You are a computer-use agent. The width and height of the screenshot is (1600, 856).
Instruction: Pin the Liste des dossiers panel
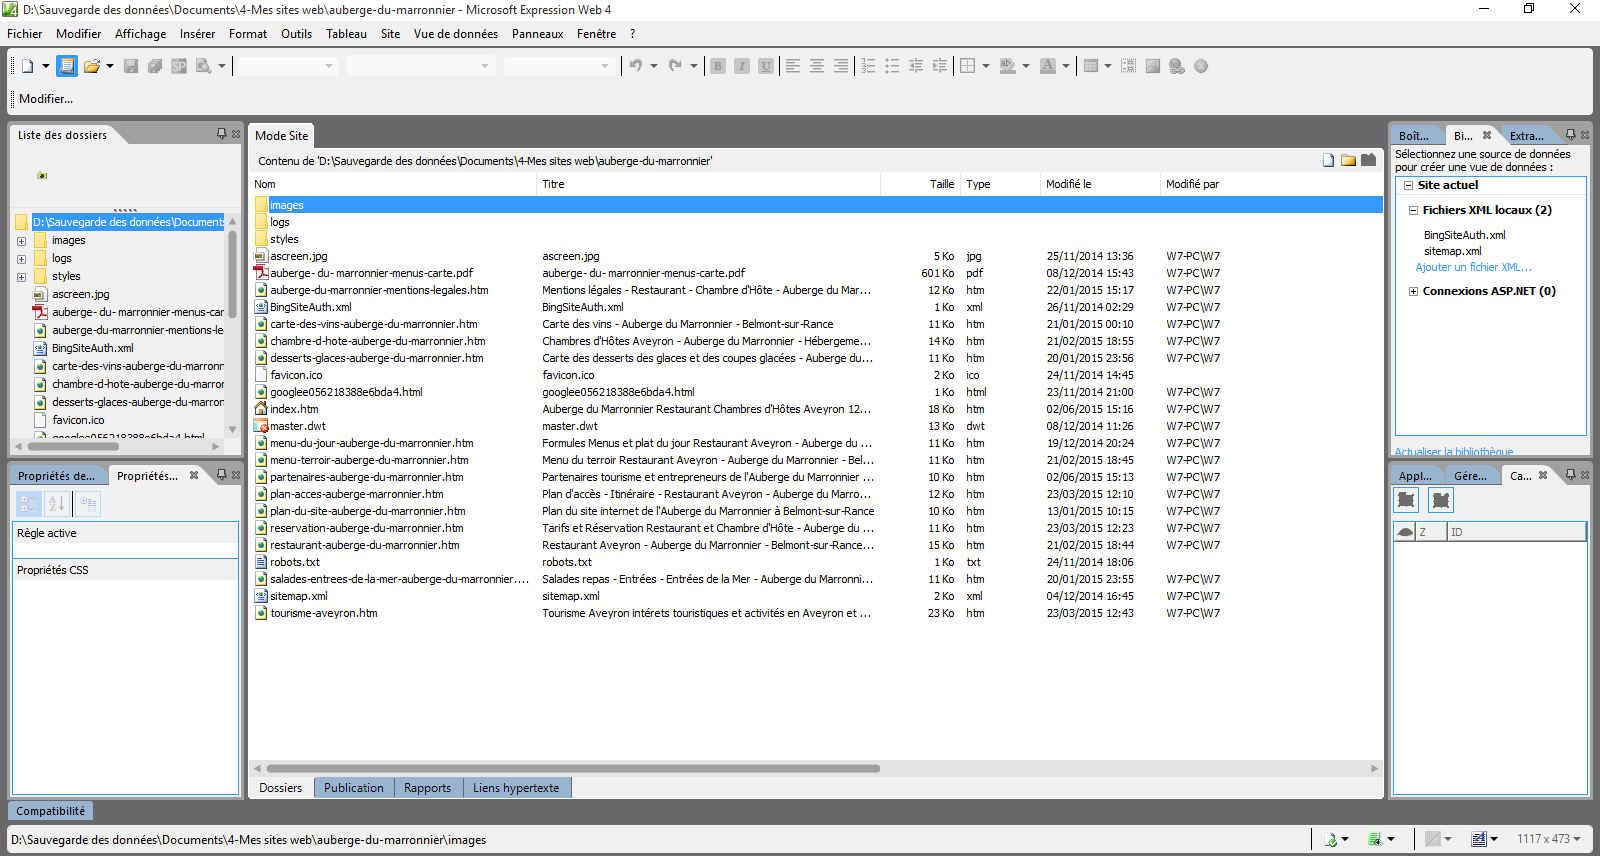(x=221, y=134)
